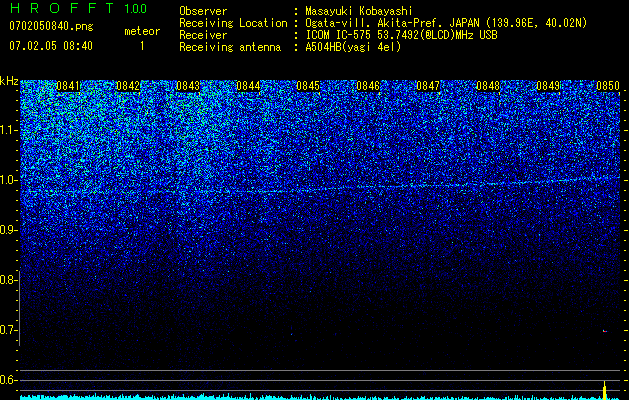Image resolution: width=629 pixels, height=400 pixels.
Task: Select antenna value A504HB(yagi 4el)
Action: point(353,47)
